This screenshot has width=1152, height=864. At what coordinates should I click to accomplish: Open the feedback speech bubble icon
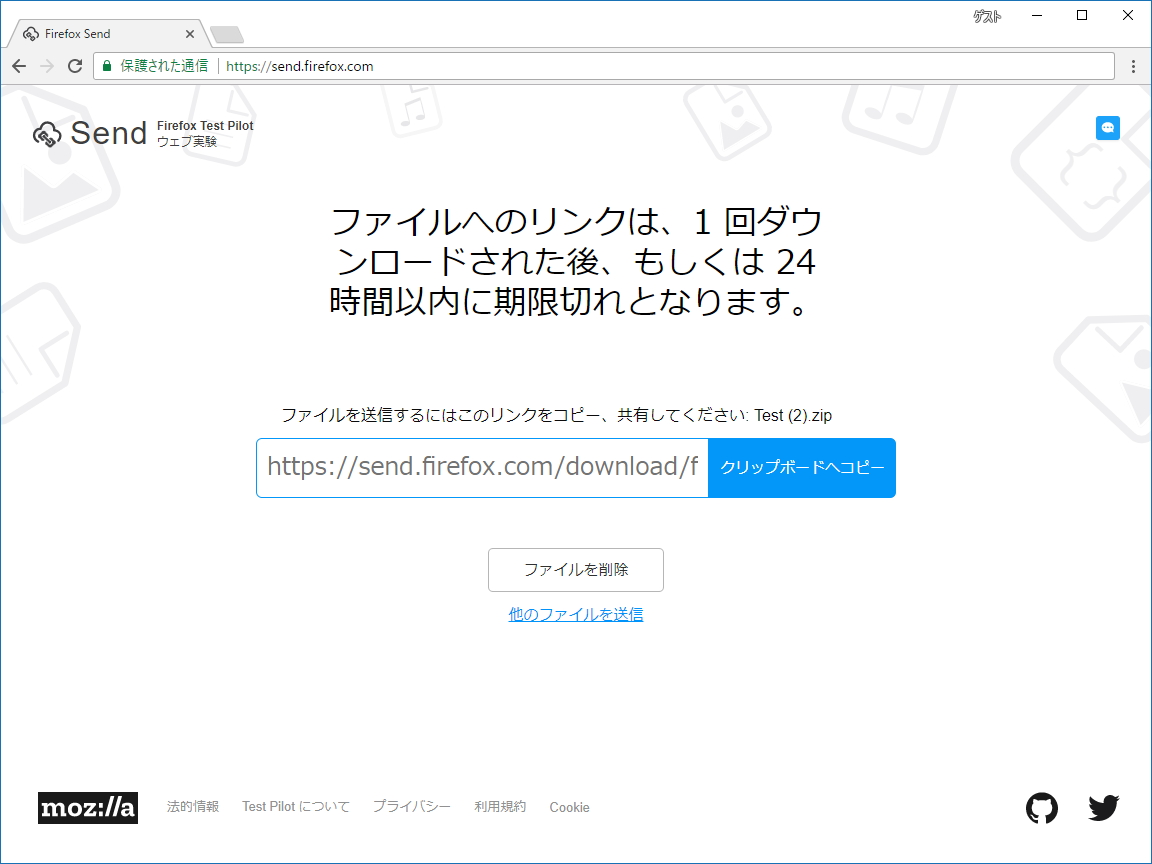tap(1107, 128)
